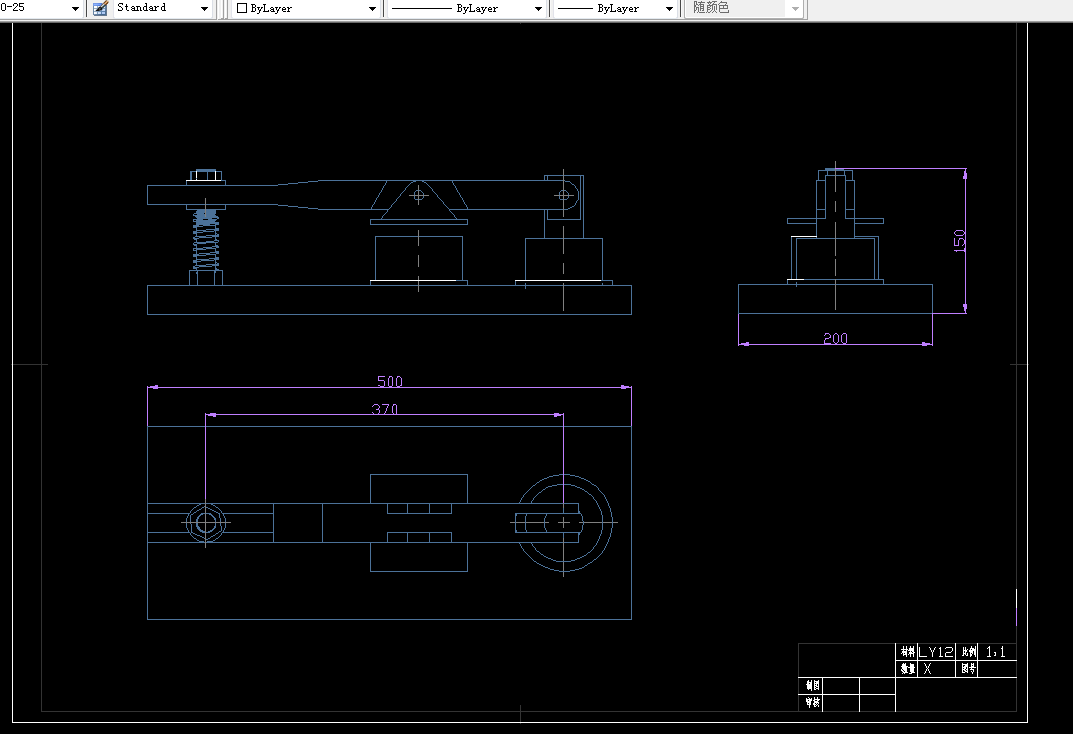The height and width of the screenshot is (734, 1073).
Task: Select the 比例 label in title block
Action: [x=968, y=652]
